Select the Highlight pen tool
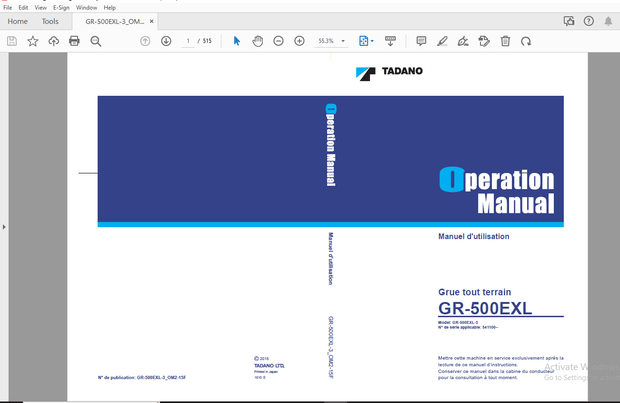Screen dimensions: 620x403 tap(442, 41)
